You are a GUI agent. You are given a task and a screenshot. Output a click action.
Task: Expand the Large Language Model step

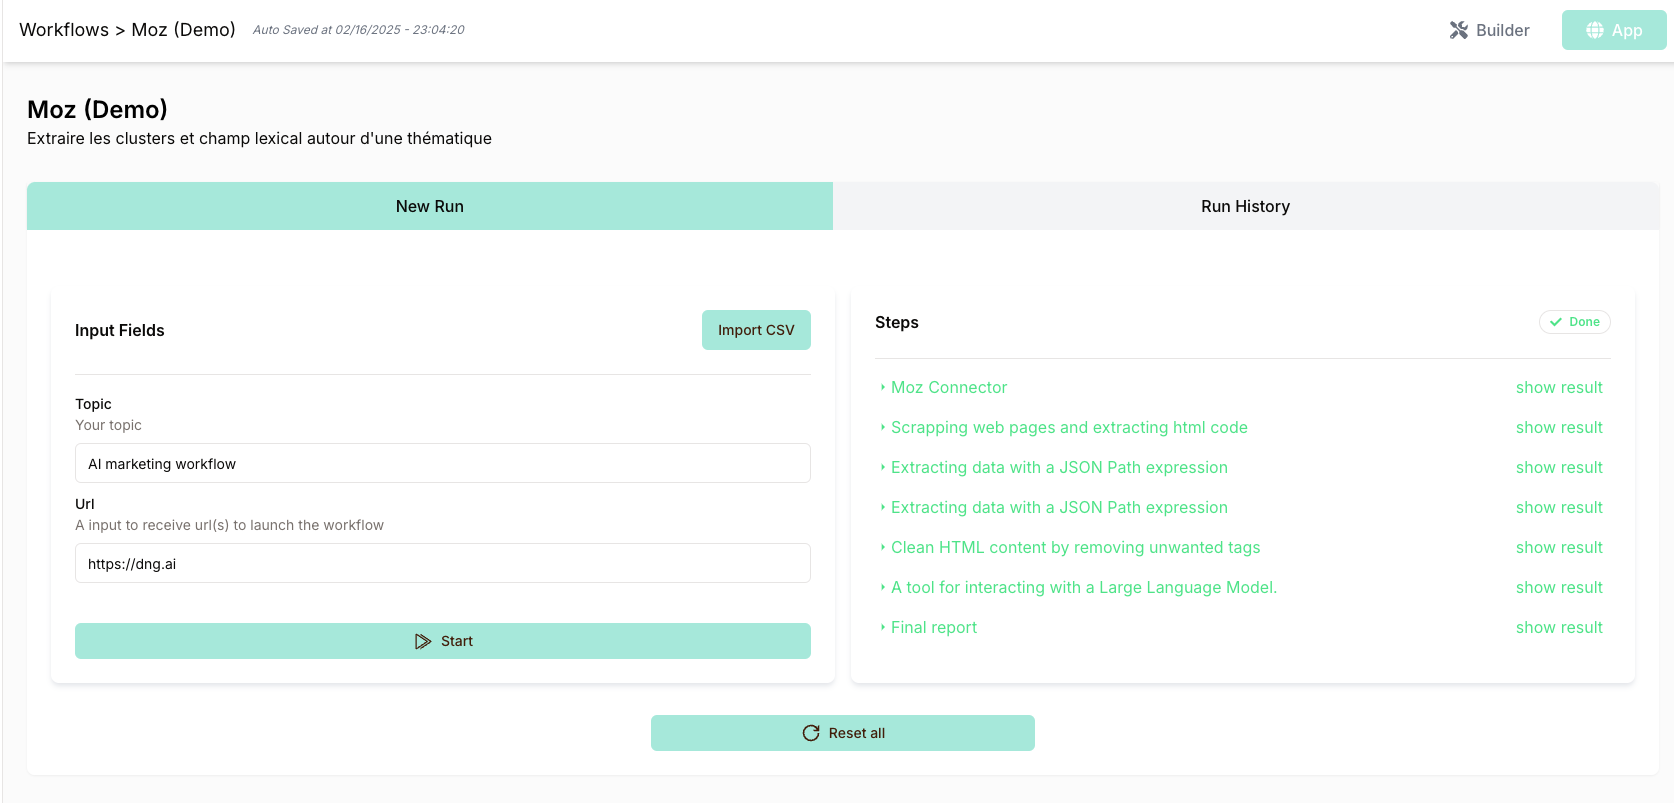pos(1083,587)
